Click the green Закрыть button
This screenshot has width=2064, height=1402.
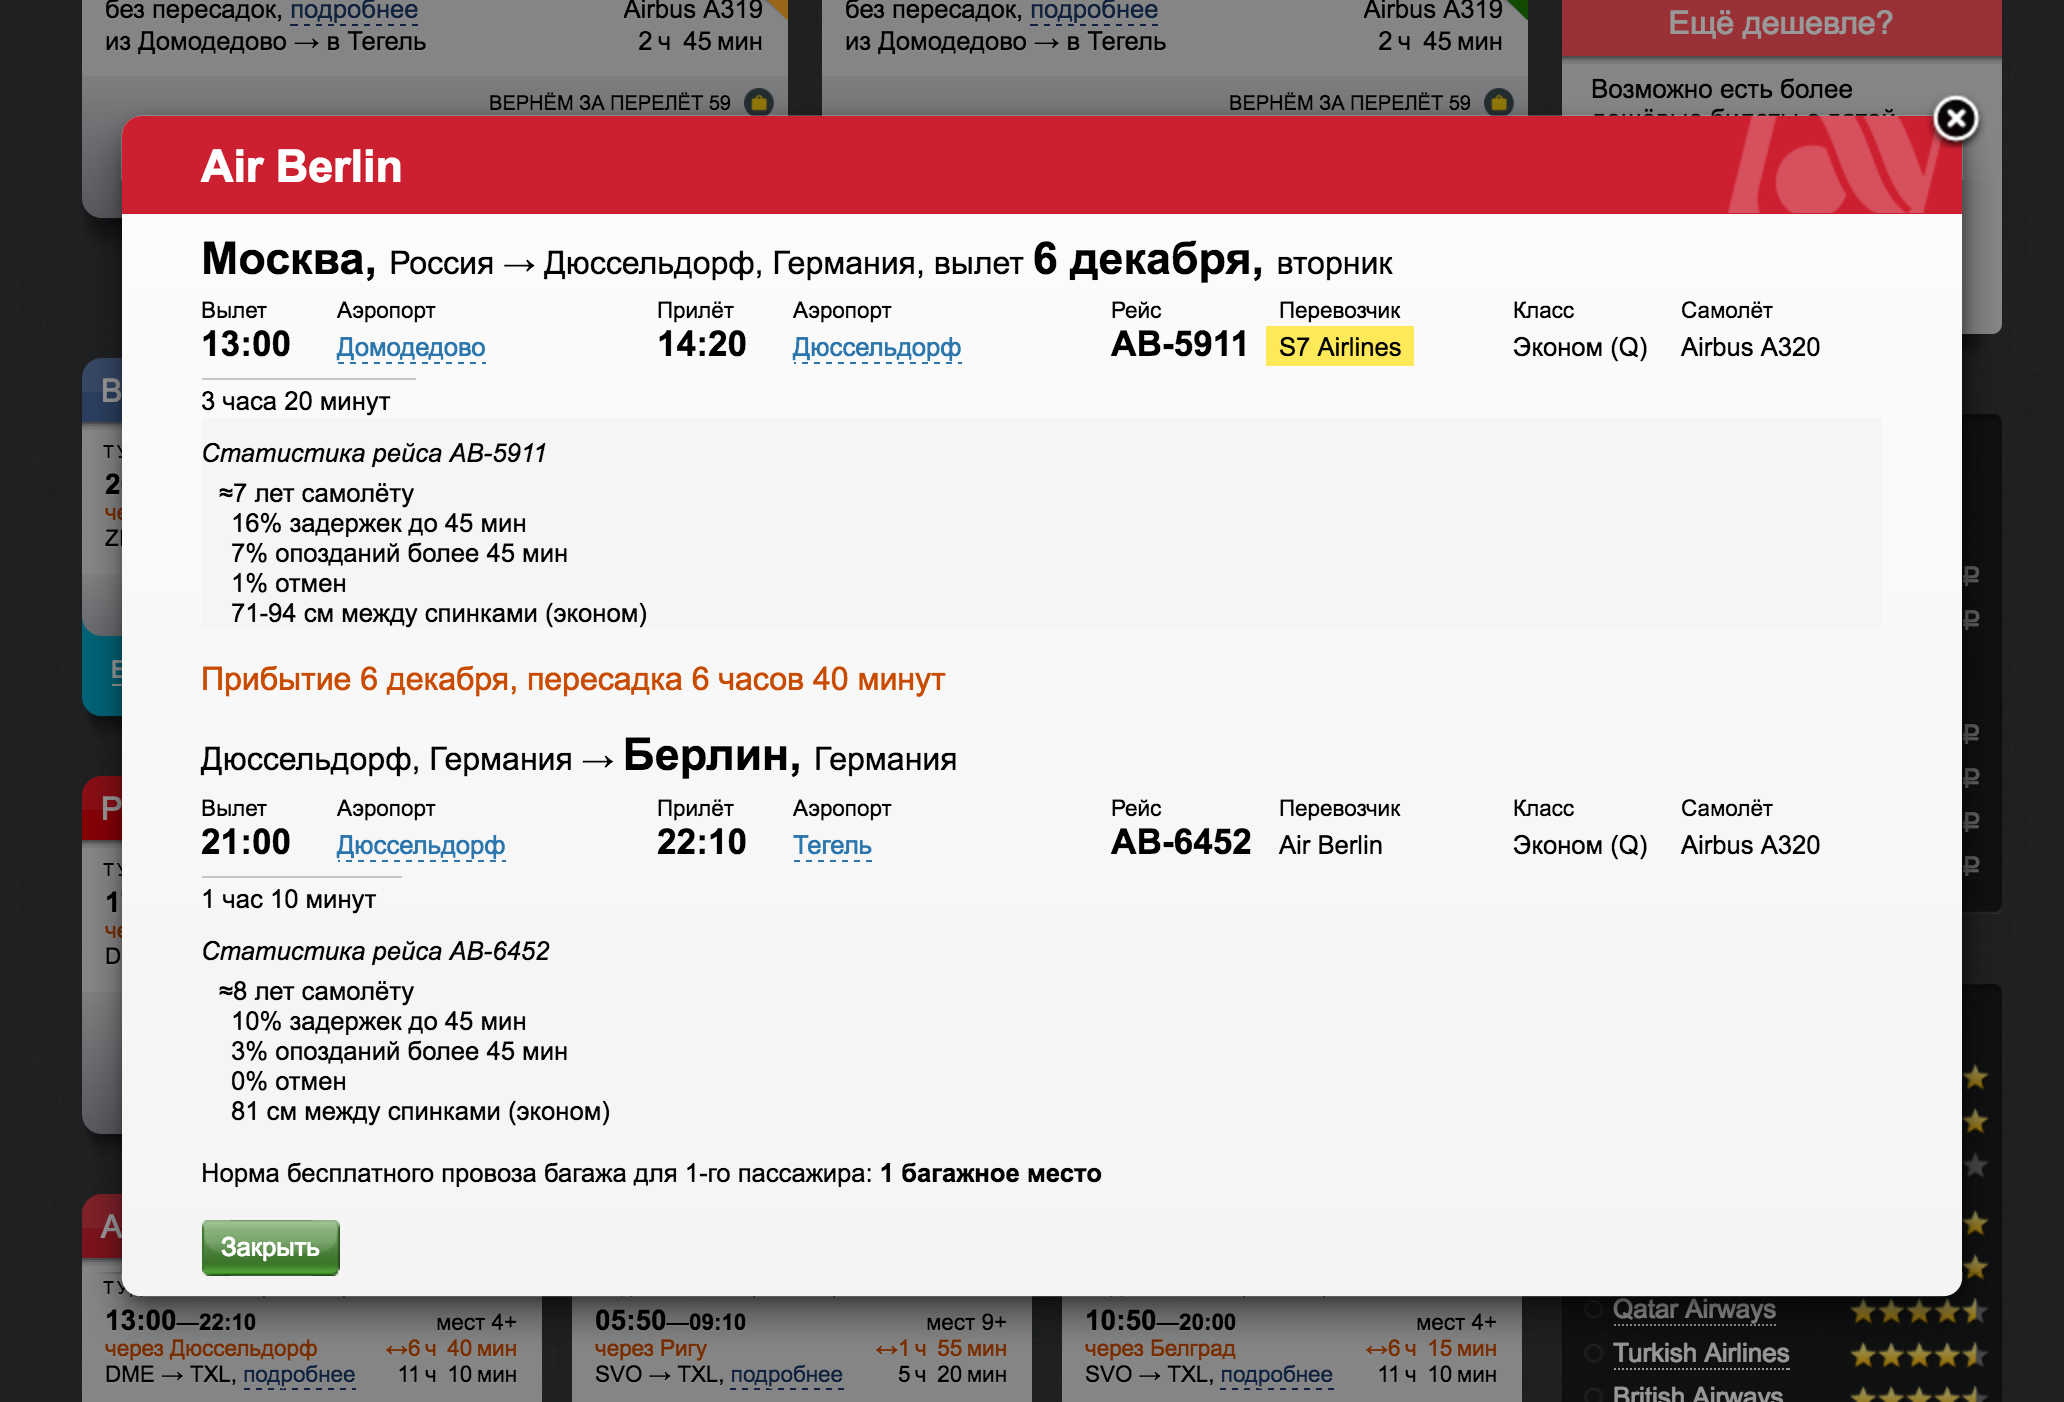click(270, 1247)
